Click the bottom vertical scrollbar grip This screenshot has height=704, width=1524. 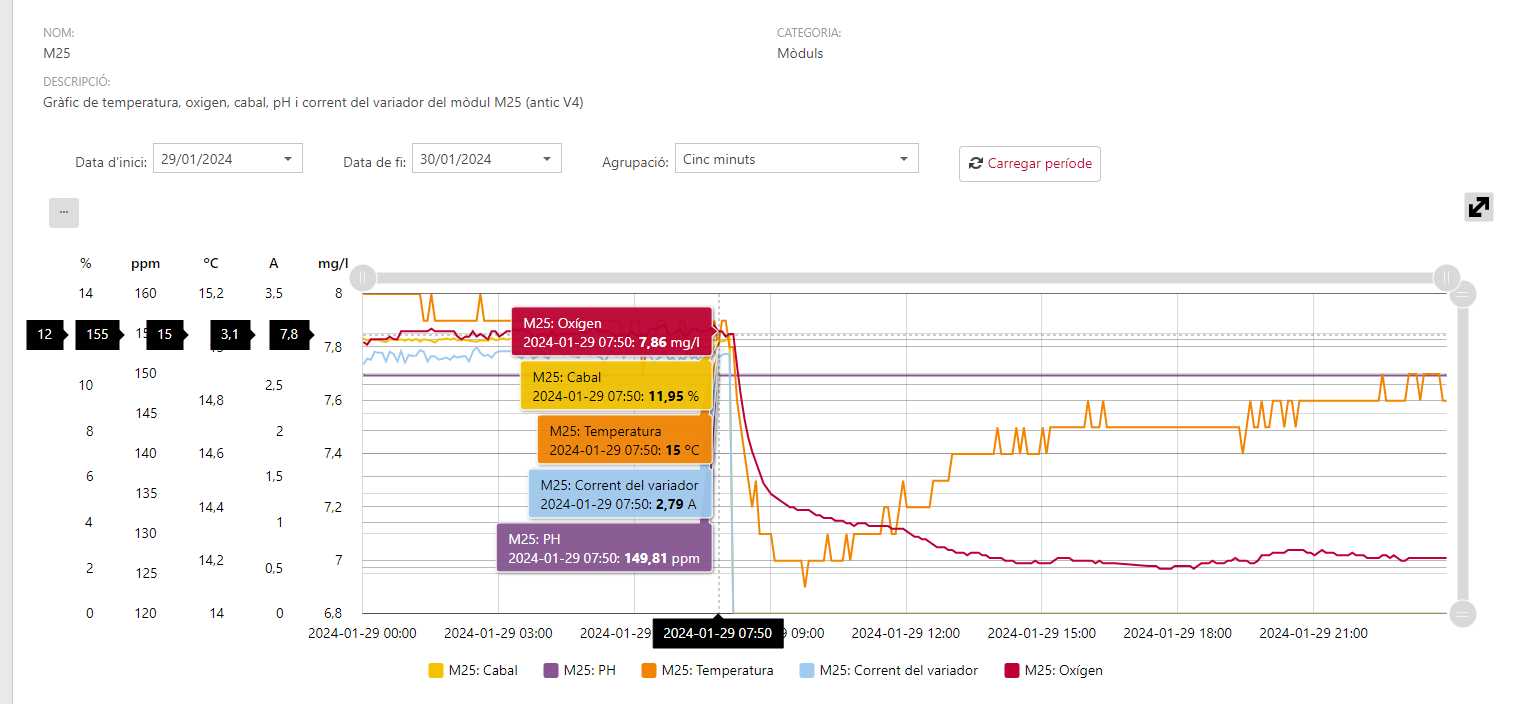coord(1462,613)
